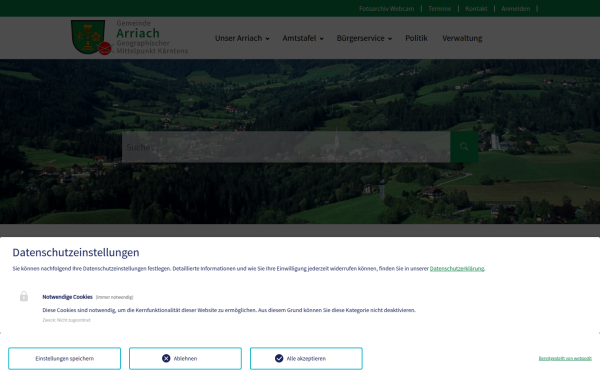Click the Ablehnen button
Viewport: 600px width, 375px height.
[185, 359]
